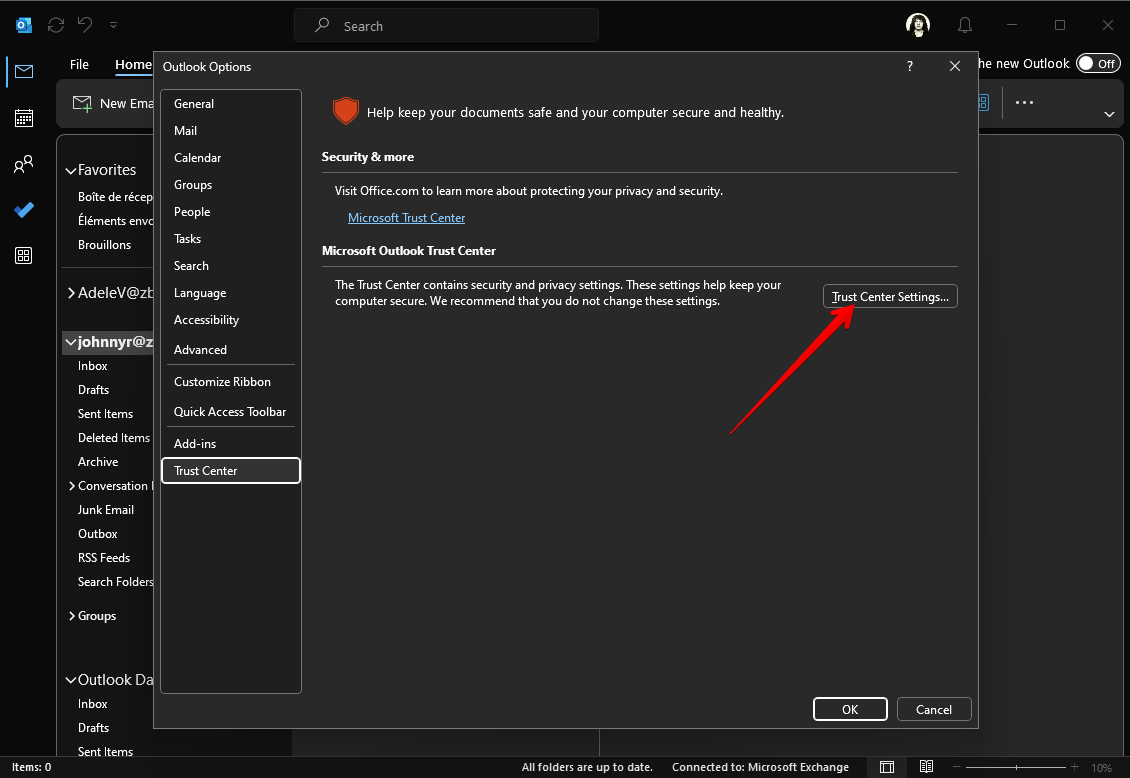Open the To Do checkmark icon
1130x778 pixels.
tap(24, 210)
